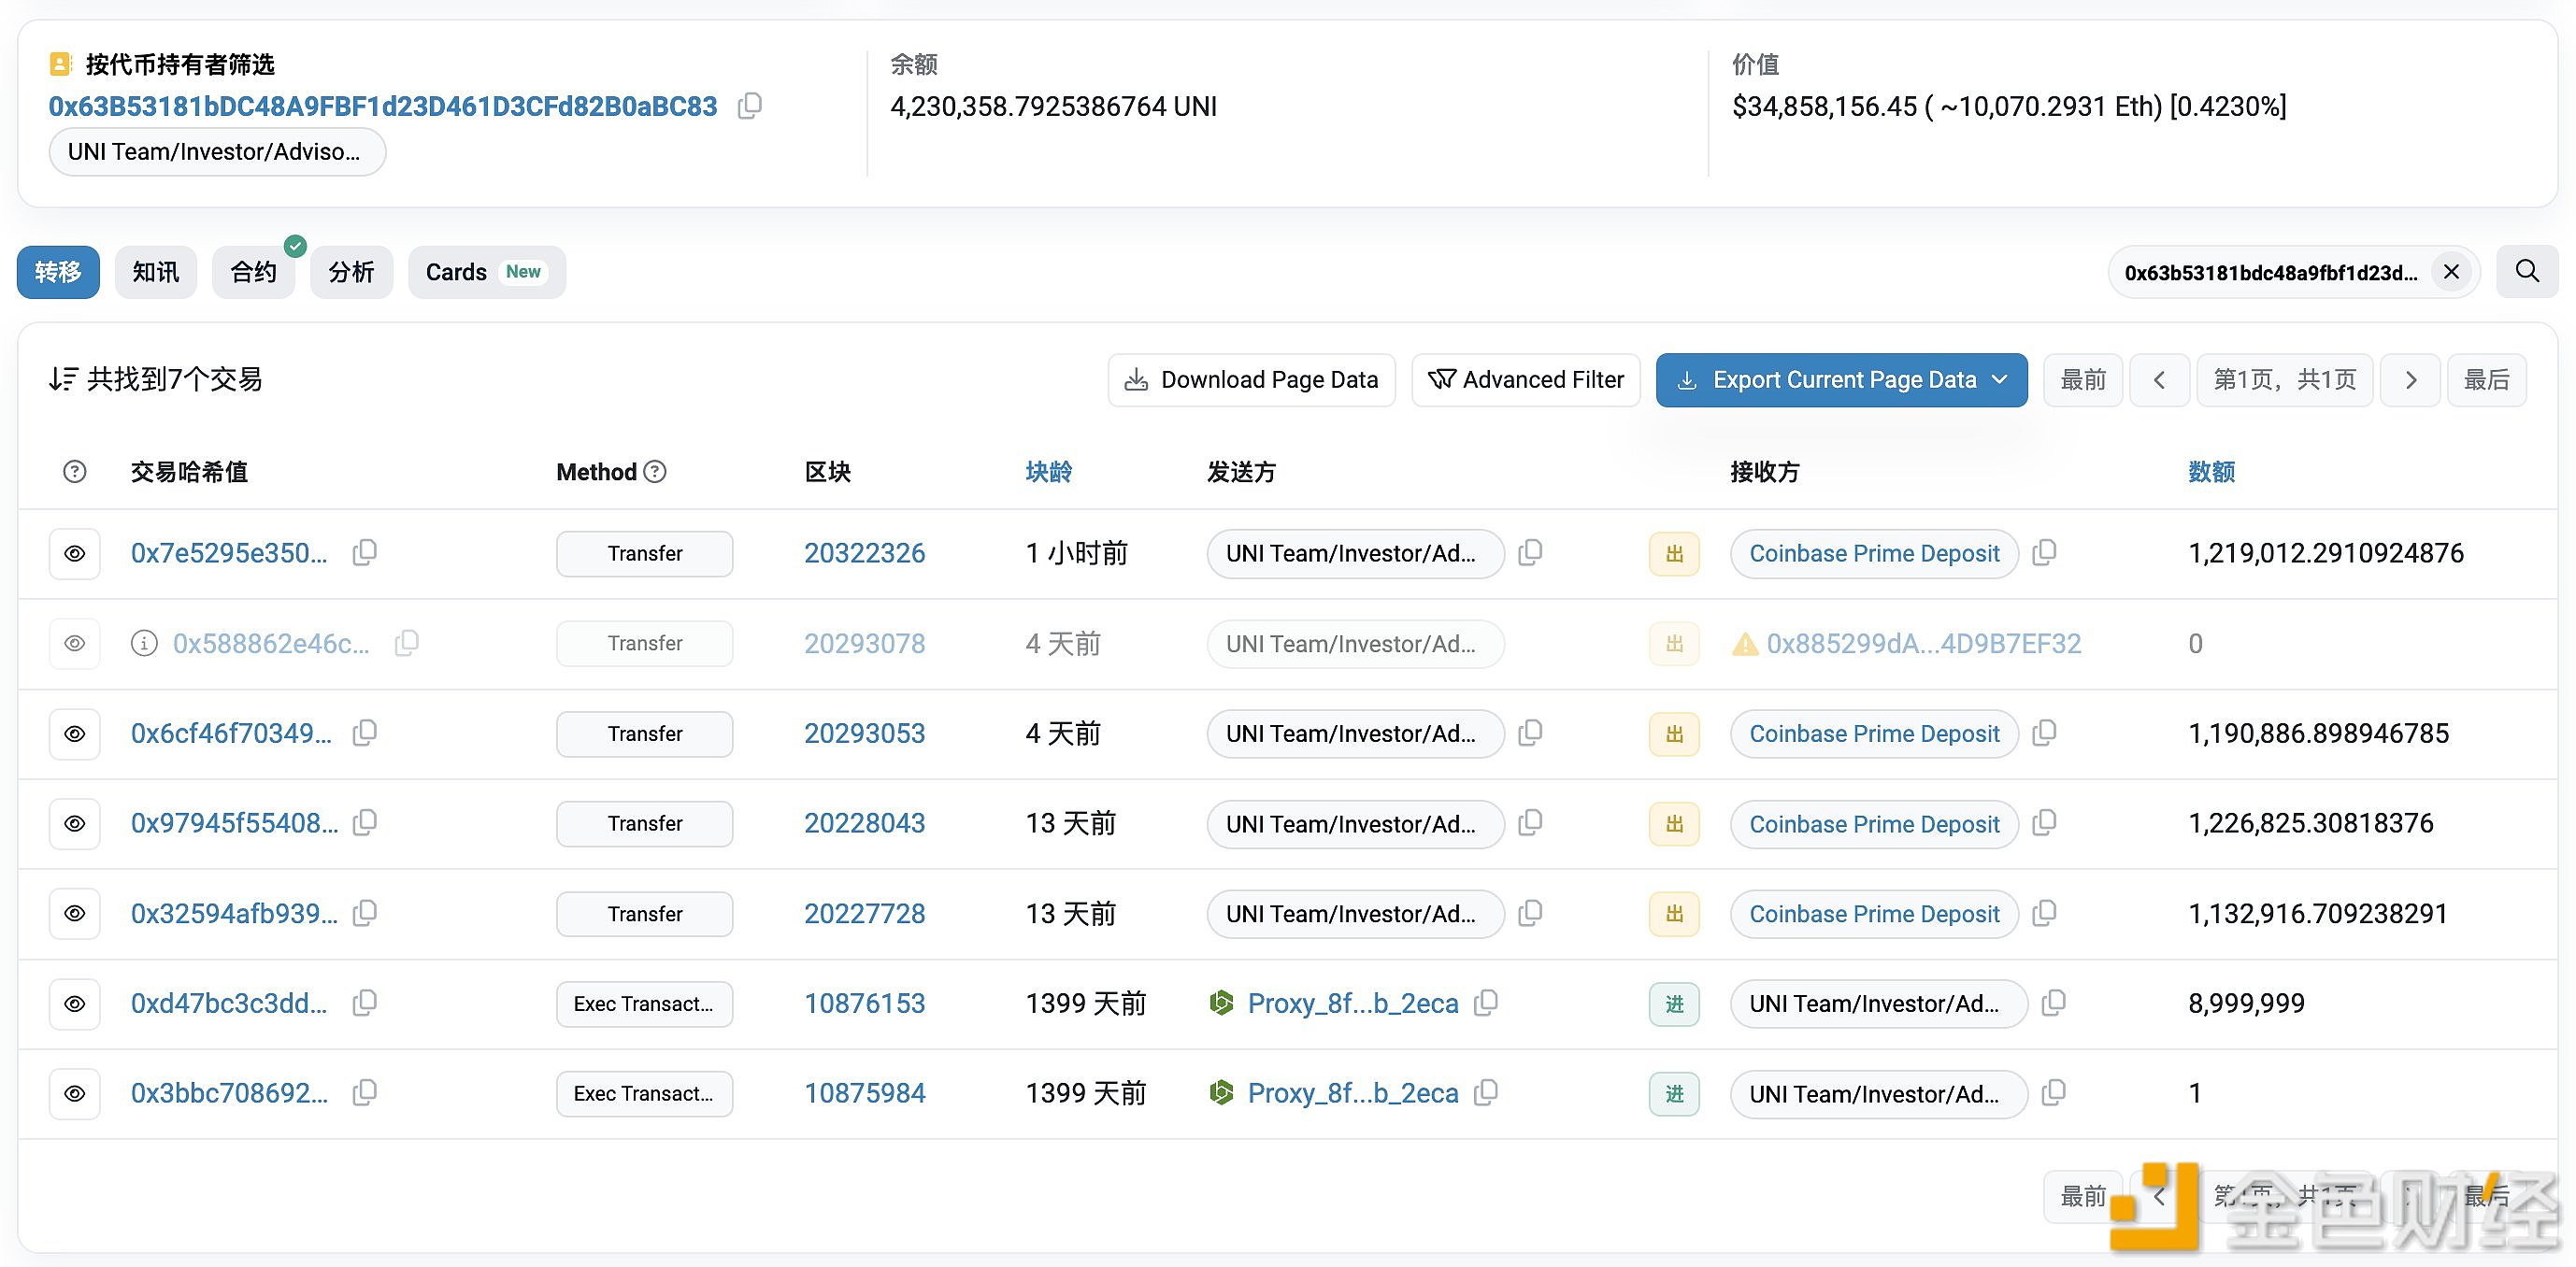Viewport: 2576px width, 1267px height.
Task: Click amount 8,999,999
Action: click(x=2246, y=1003)
